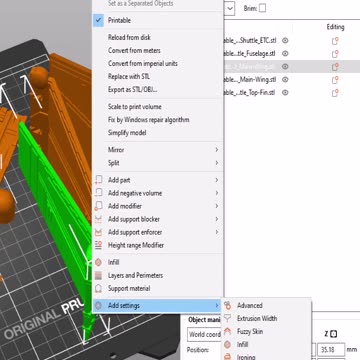Expand the Add modifier submenu arrow
Screen dimensions: 360x360
(x=217, y=206)
